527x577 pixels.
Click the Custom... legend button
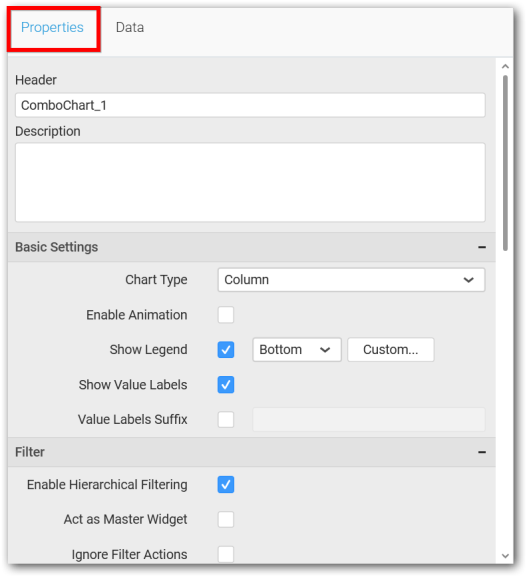[x=390, y=350]
